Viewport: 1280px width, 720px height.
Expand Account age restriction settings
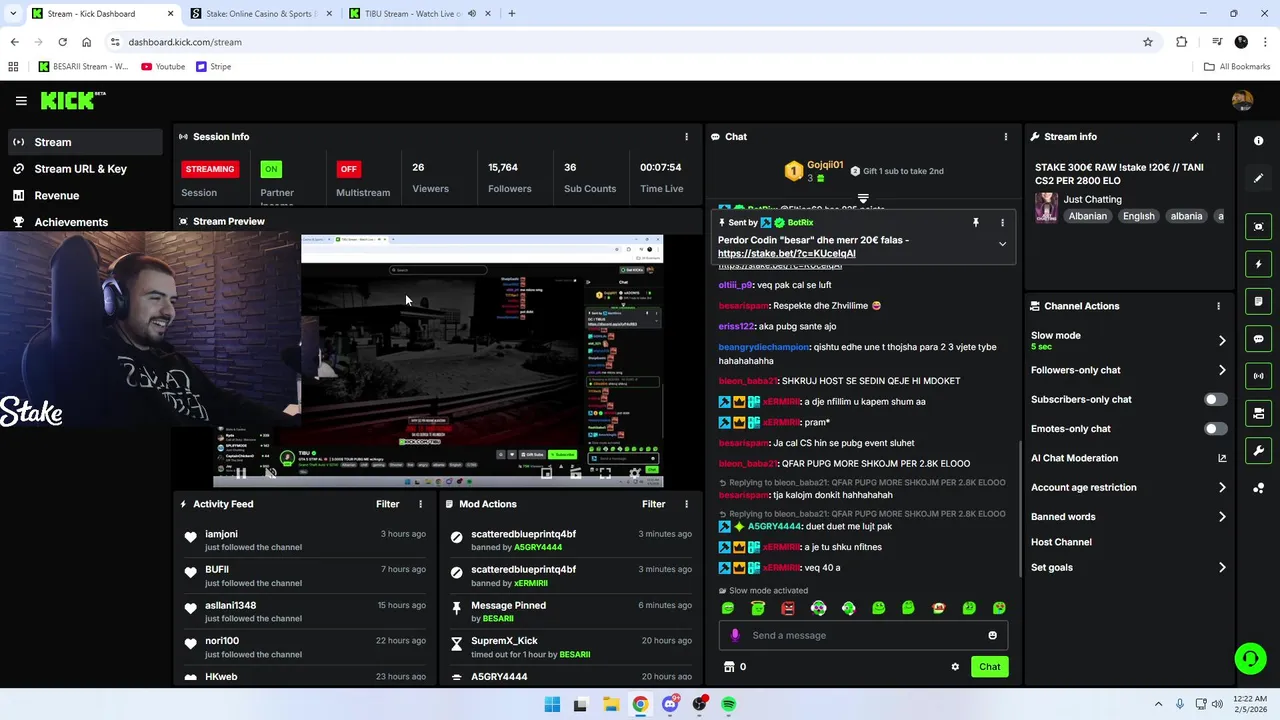click(x=1222, y=488)
